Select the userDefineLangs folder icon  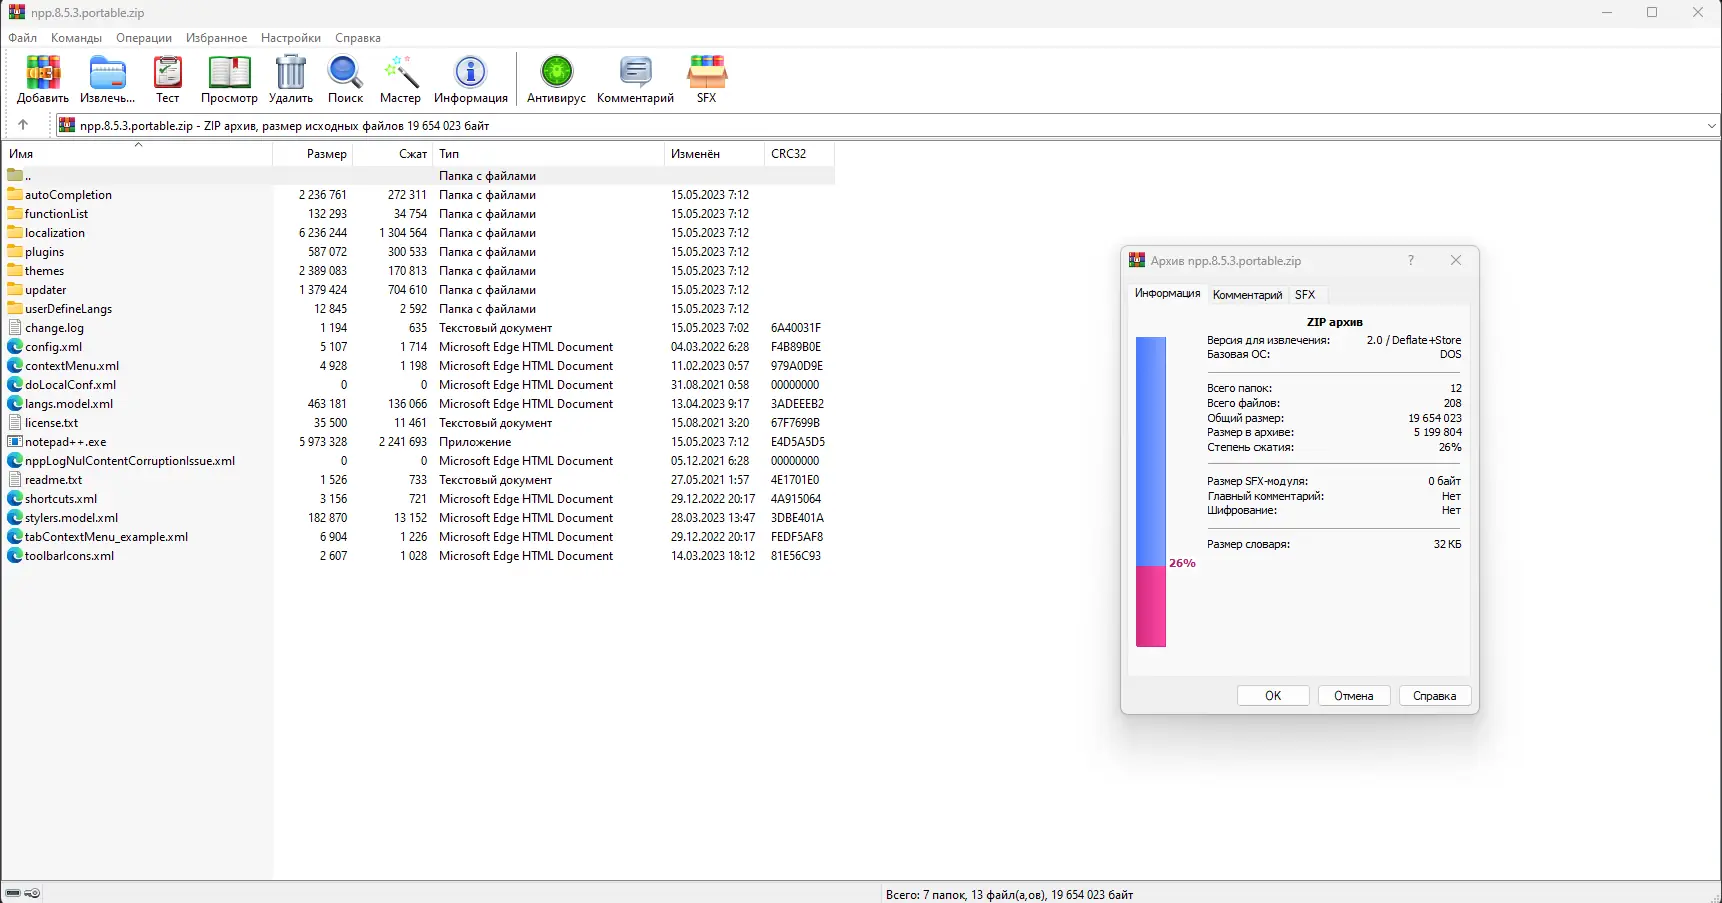click(15, 308)
